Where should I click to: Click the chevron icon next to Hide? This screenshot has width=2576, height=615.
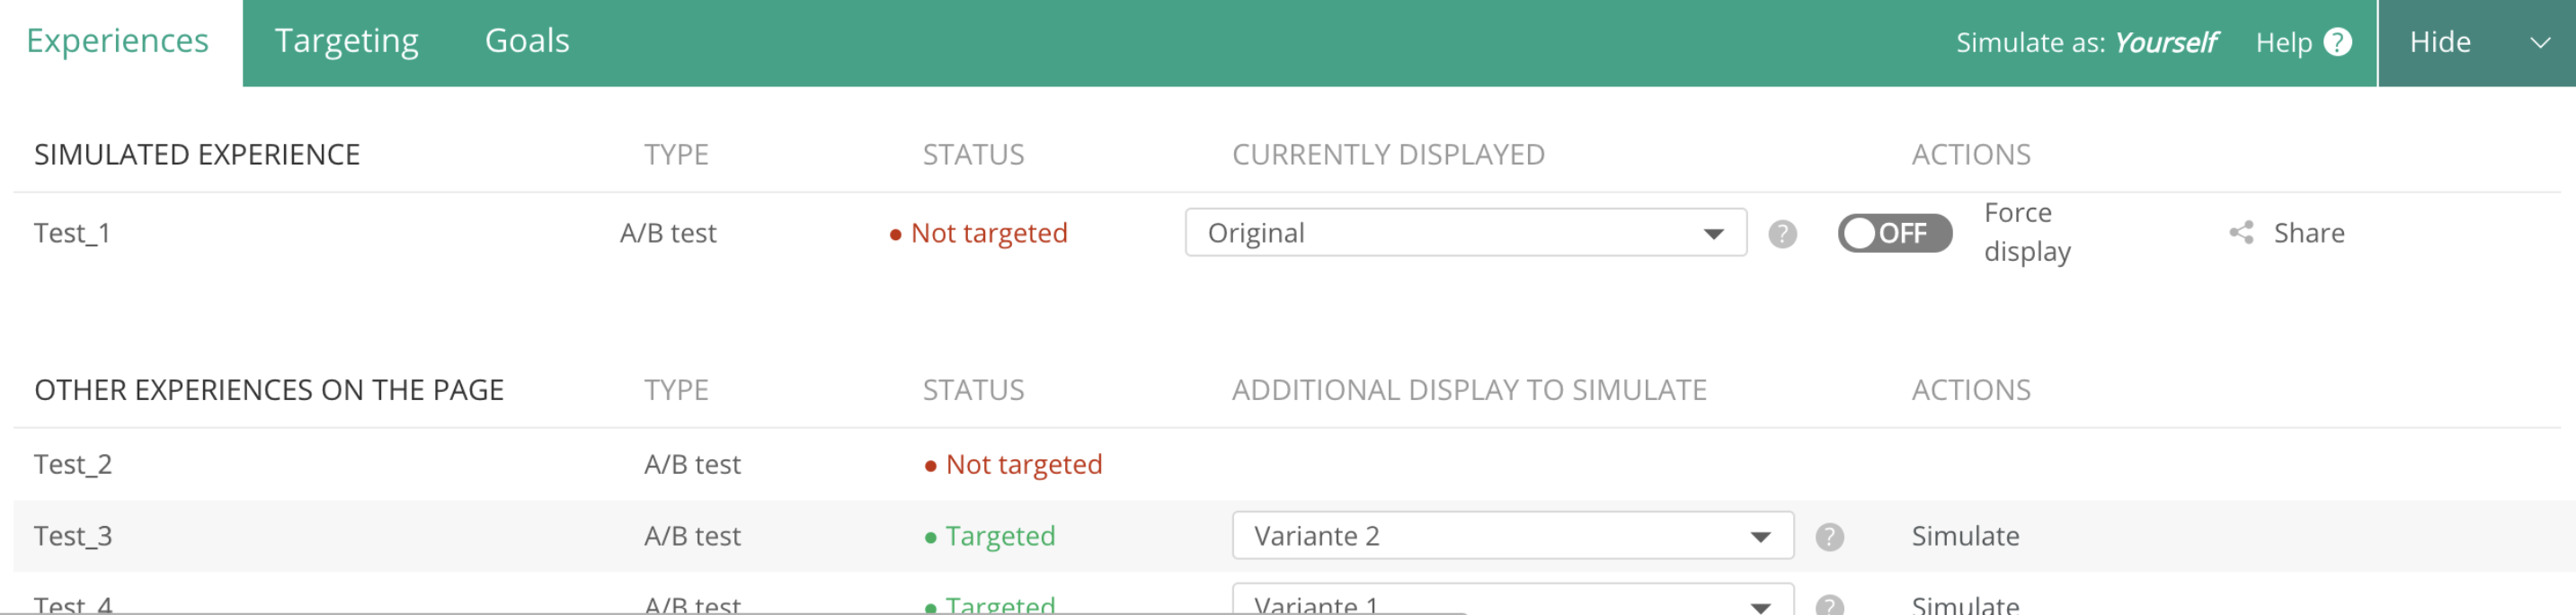2540,43
